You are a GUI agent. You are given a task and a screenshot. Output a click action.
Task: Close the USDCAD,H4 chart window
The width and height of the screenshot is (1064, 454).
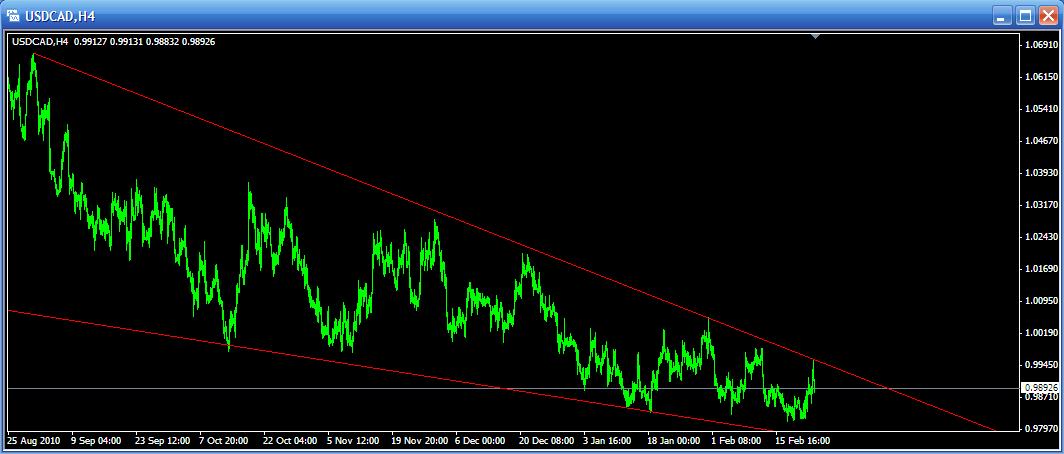1047,16
